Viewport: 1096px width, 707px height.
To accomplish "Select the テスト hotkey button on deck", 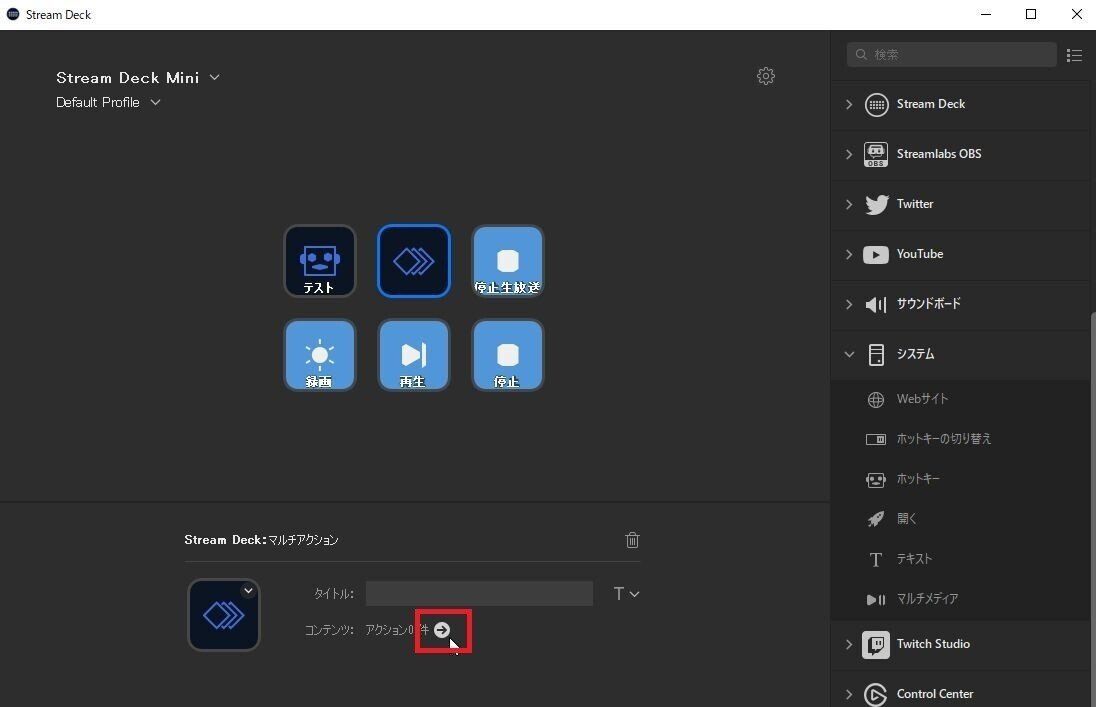I will 319,261.
